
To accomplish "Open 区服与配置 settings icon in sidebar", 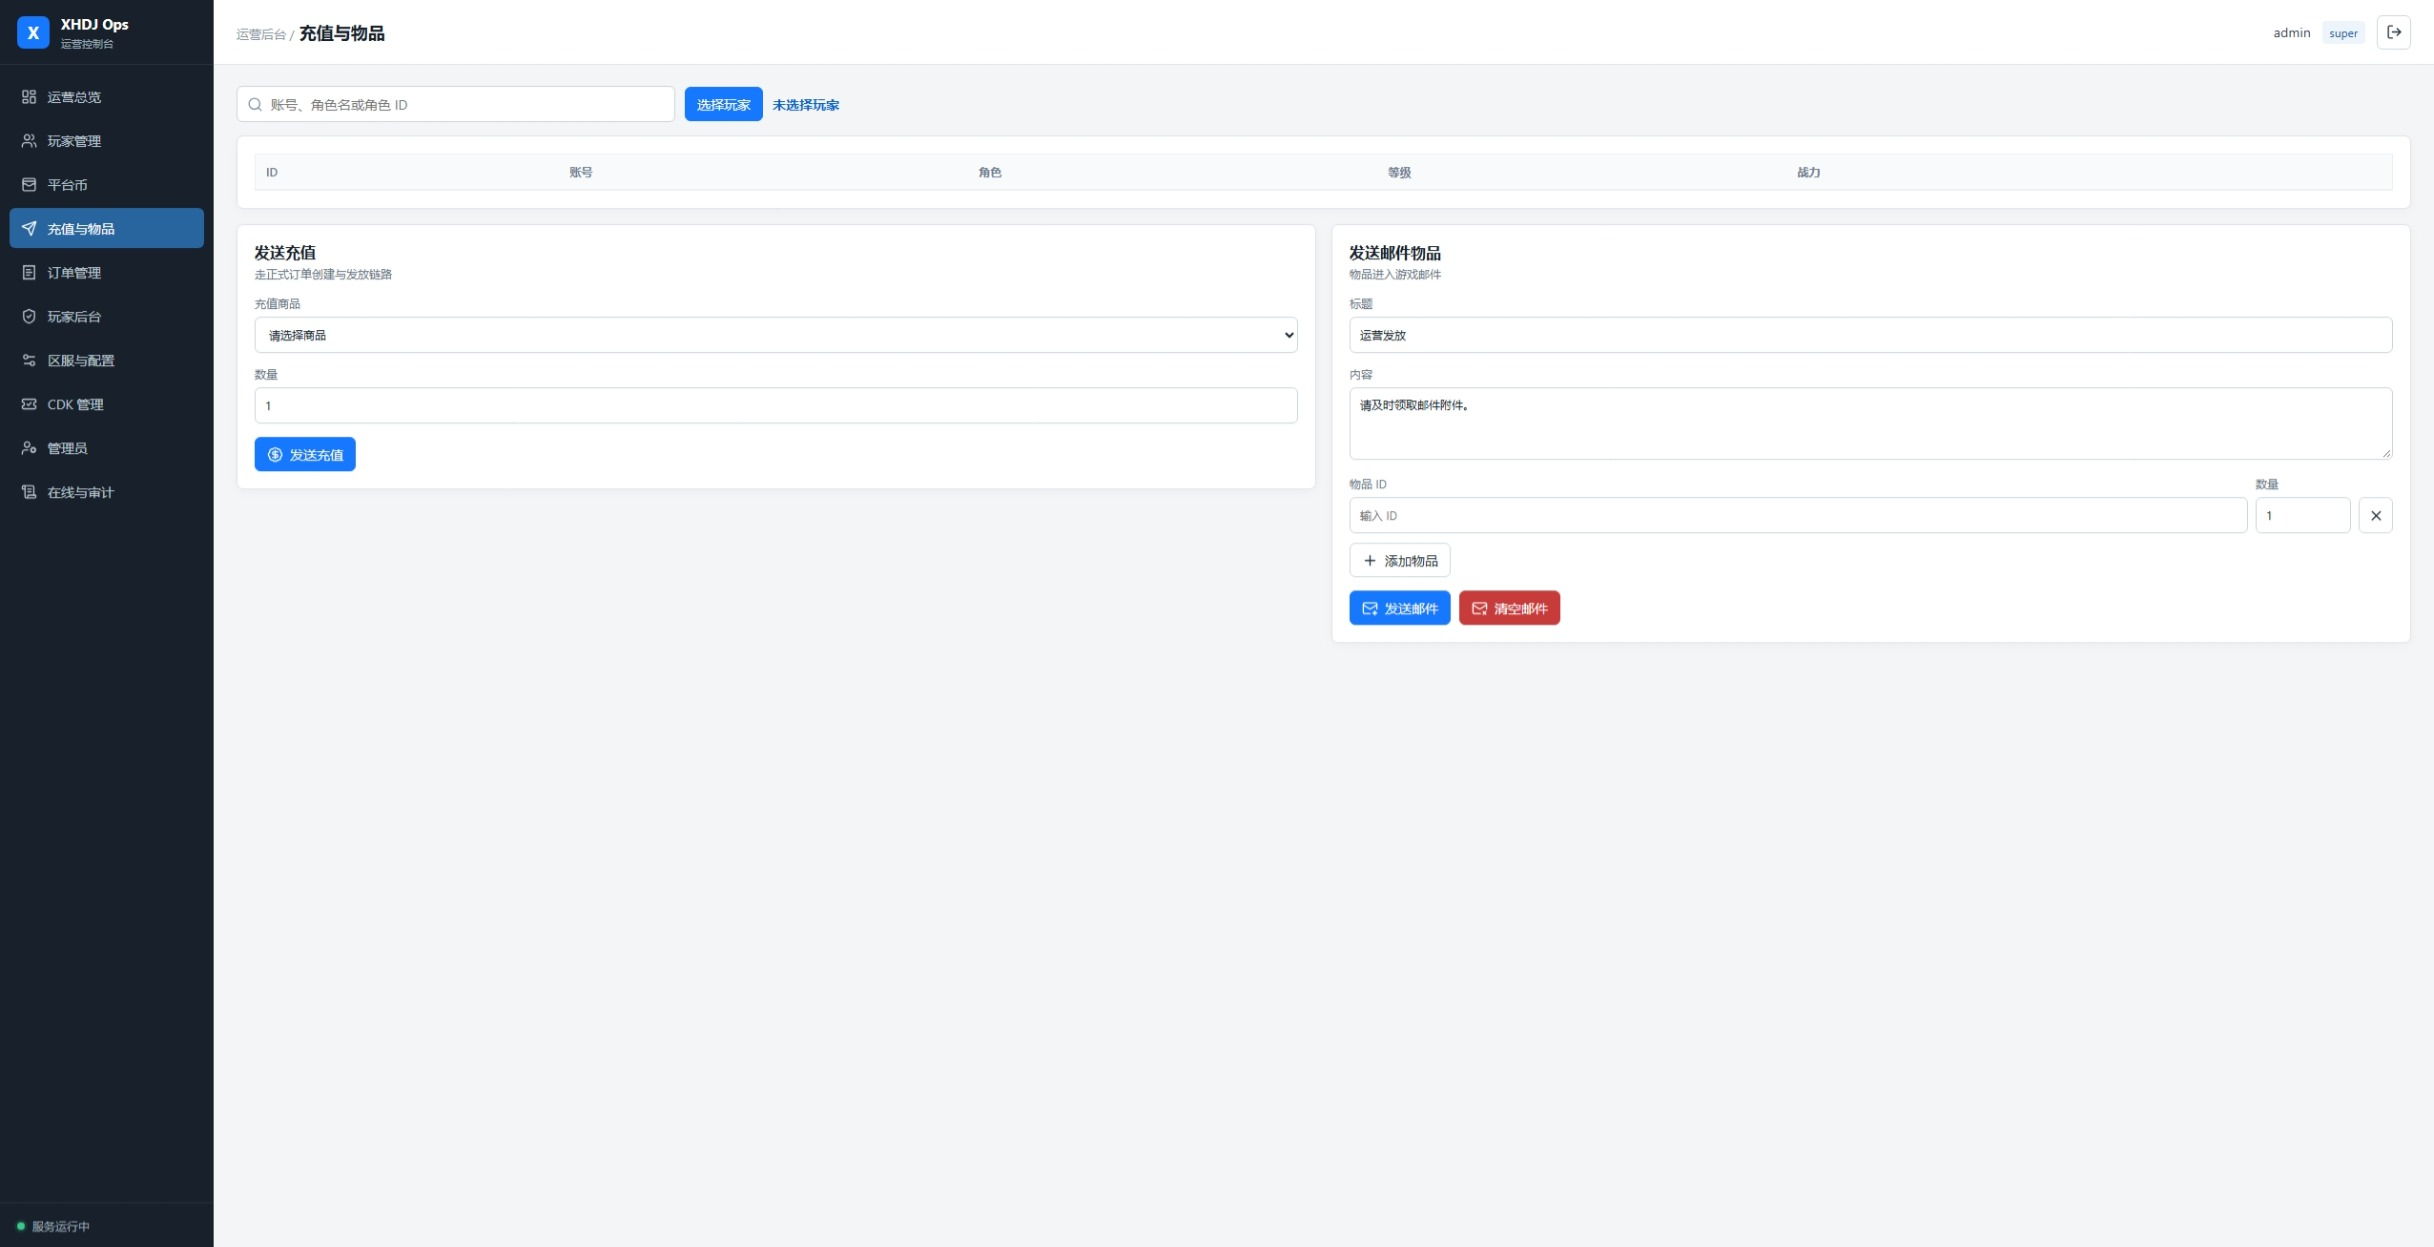I will pos(29,361).
